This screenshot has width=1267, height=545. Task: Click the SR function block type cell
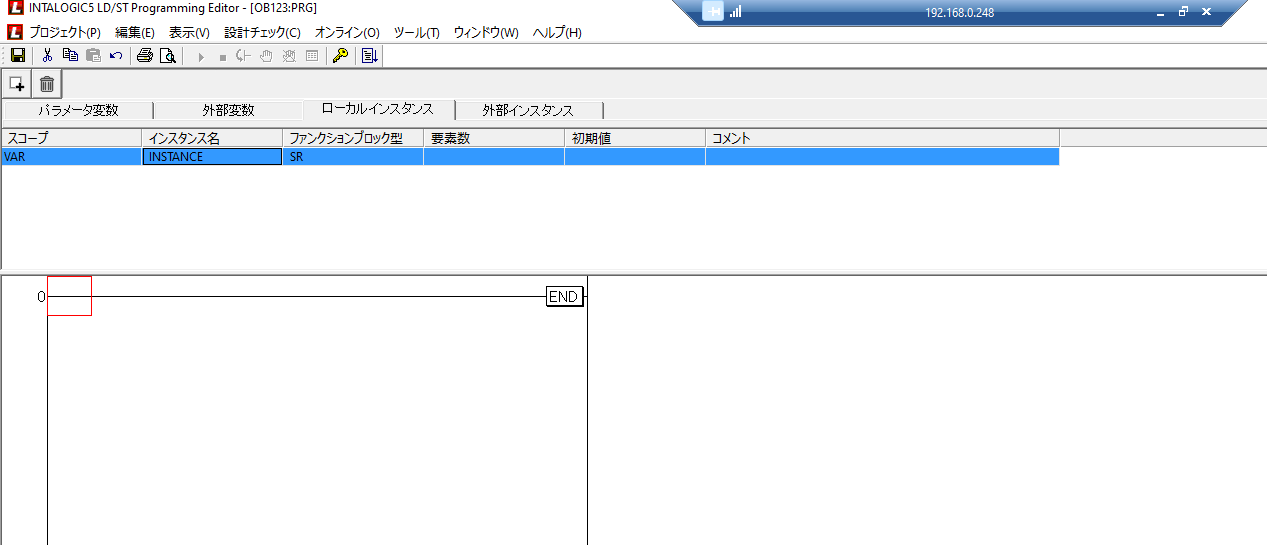[353, 157]
